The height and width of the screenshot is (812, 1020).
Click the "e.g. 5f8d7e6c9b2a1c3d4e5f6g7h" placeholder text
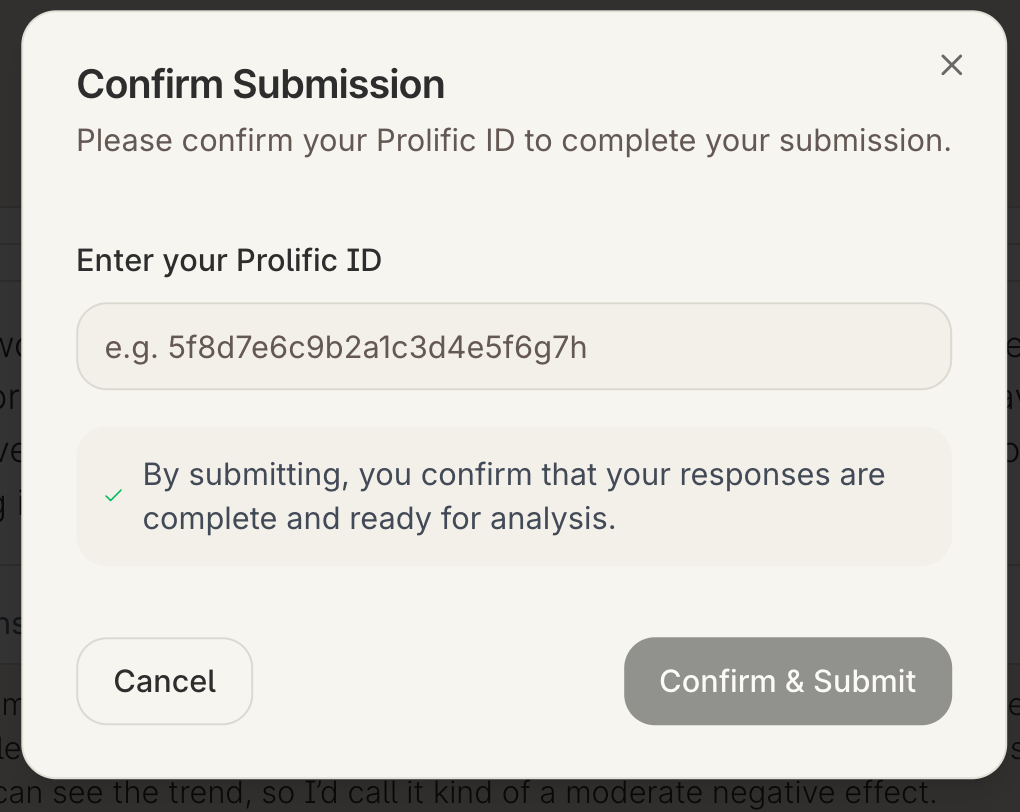346,347
